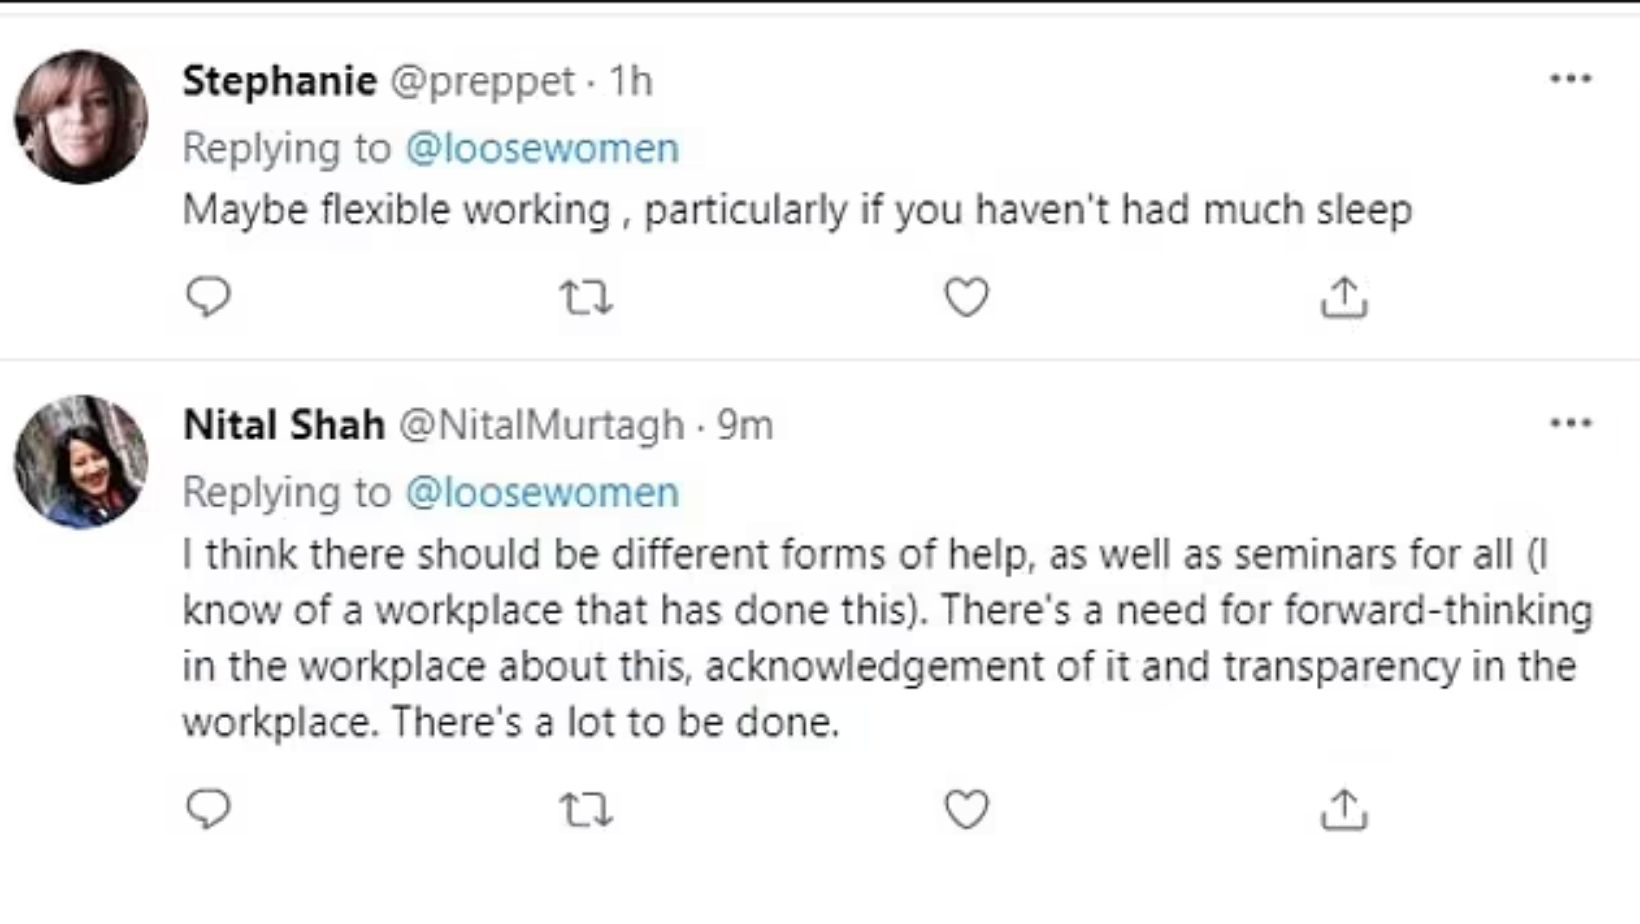This screenshot has height=924, width=1640.
Task: Click the Stephanie display name
Action: click(279, 81)
